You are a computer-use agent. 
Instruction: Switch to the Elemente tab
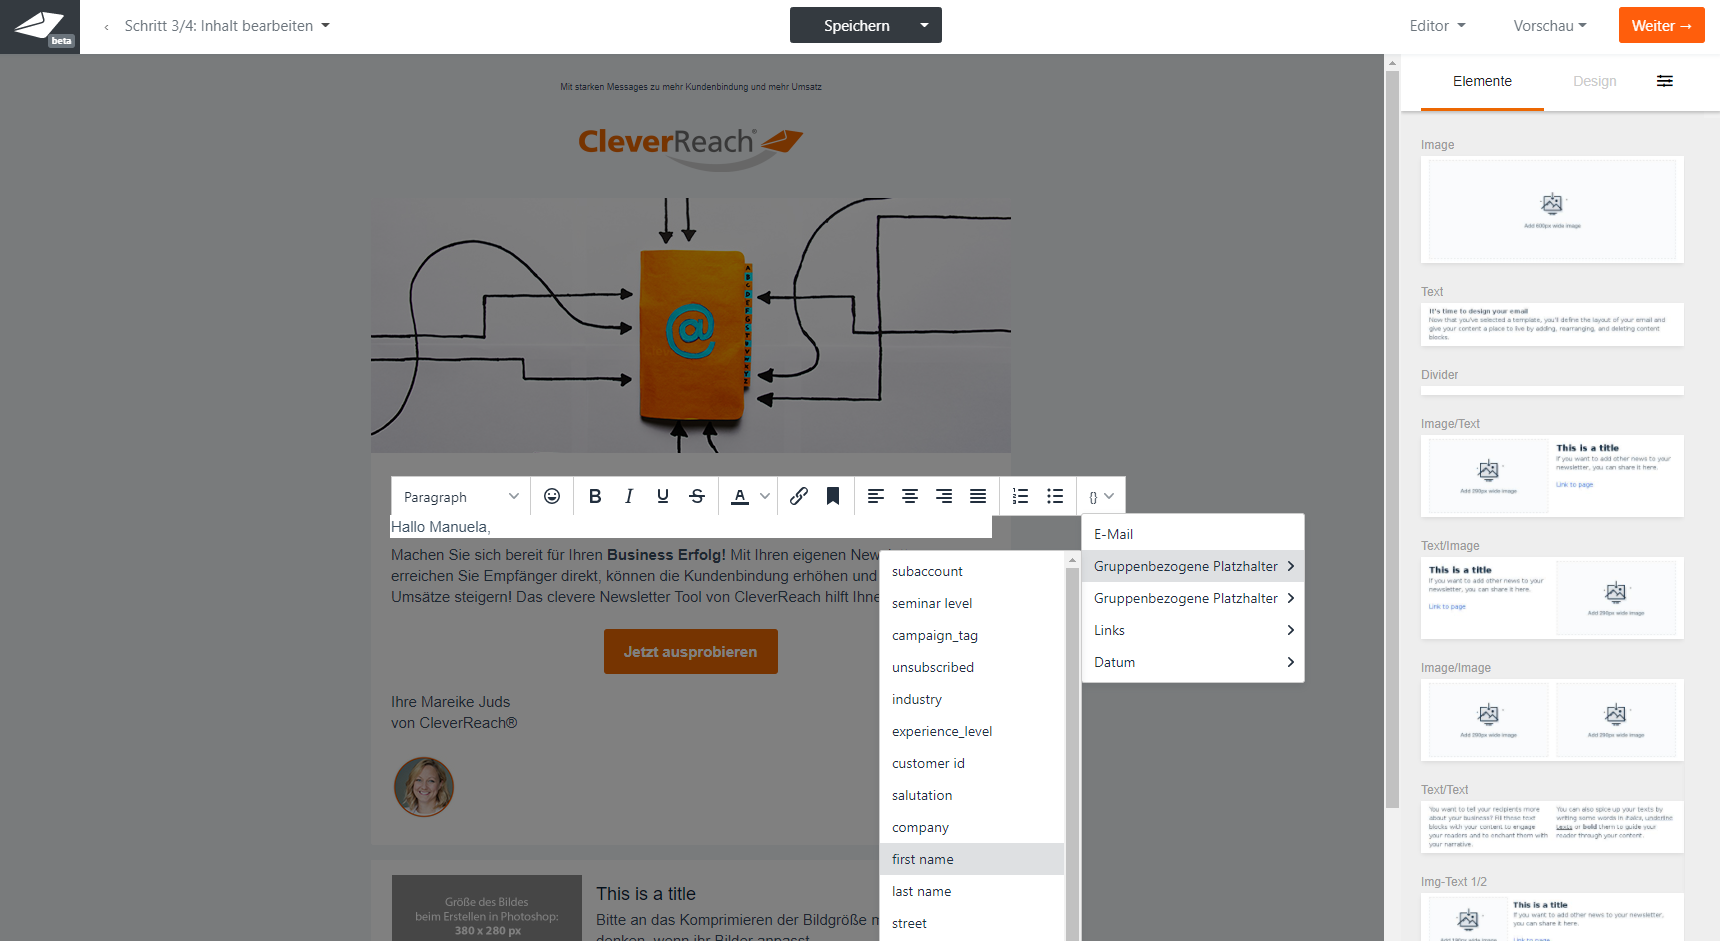pyautogui.click(x=1482, y=81)
